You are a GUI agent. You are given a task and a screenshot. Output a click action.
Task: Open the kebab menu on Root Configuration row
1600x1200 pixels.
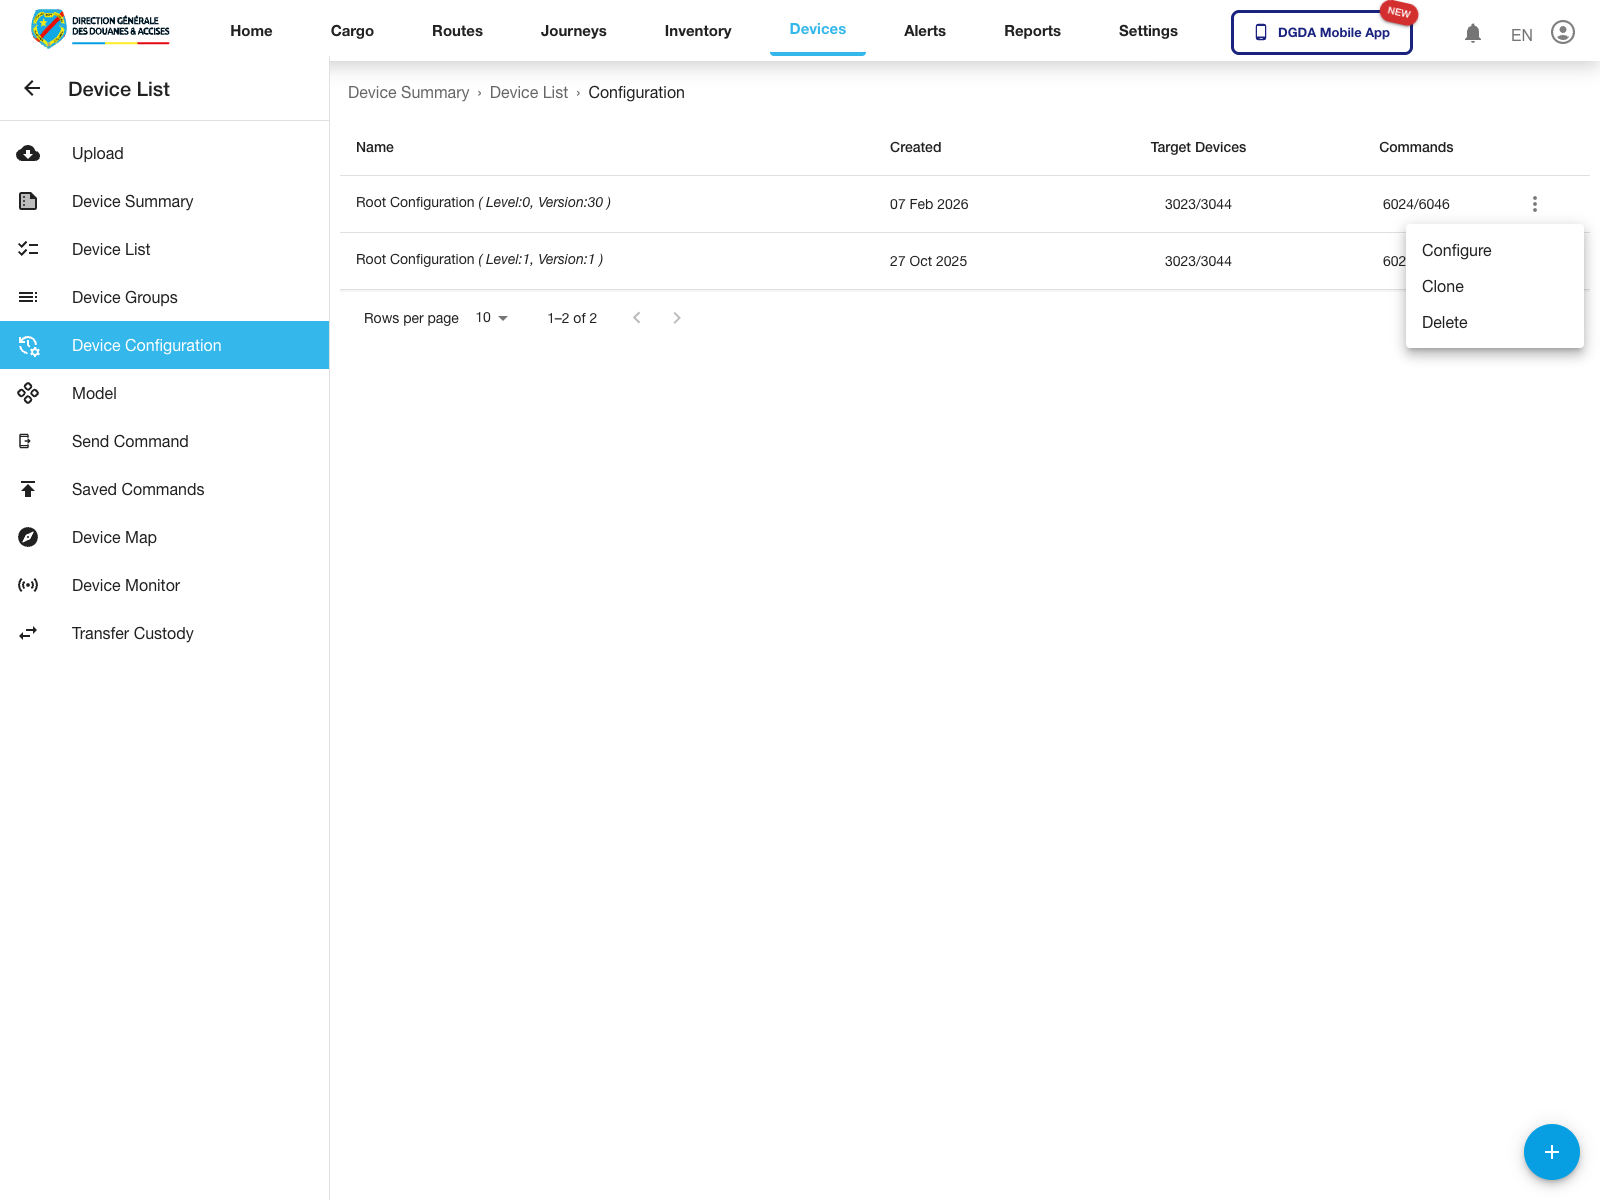pyautogui.click(x=1535, y=204)
